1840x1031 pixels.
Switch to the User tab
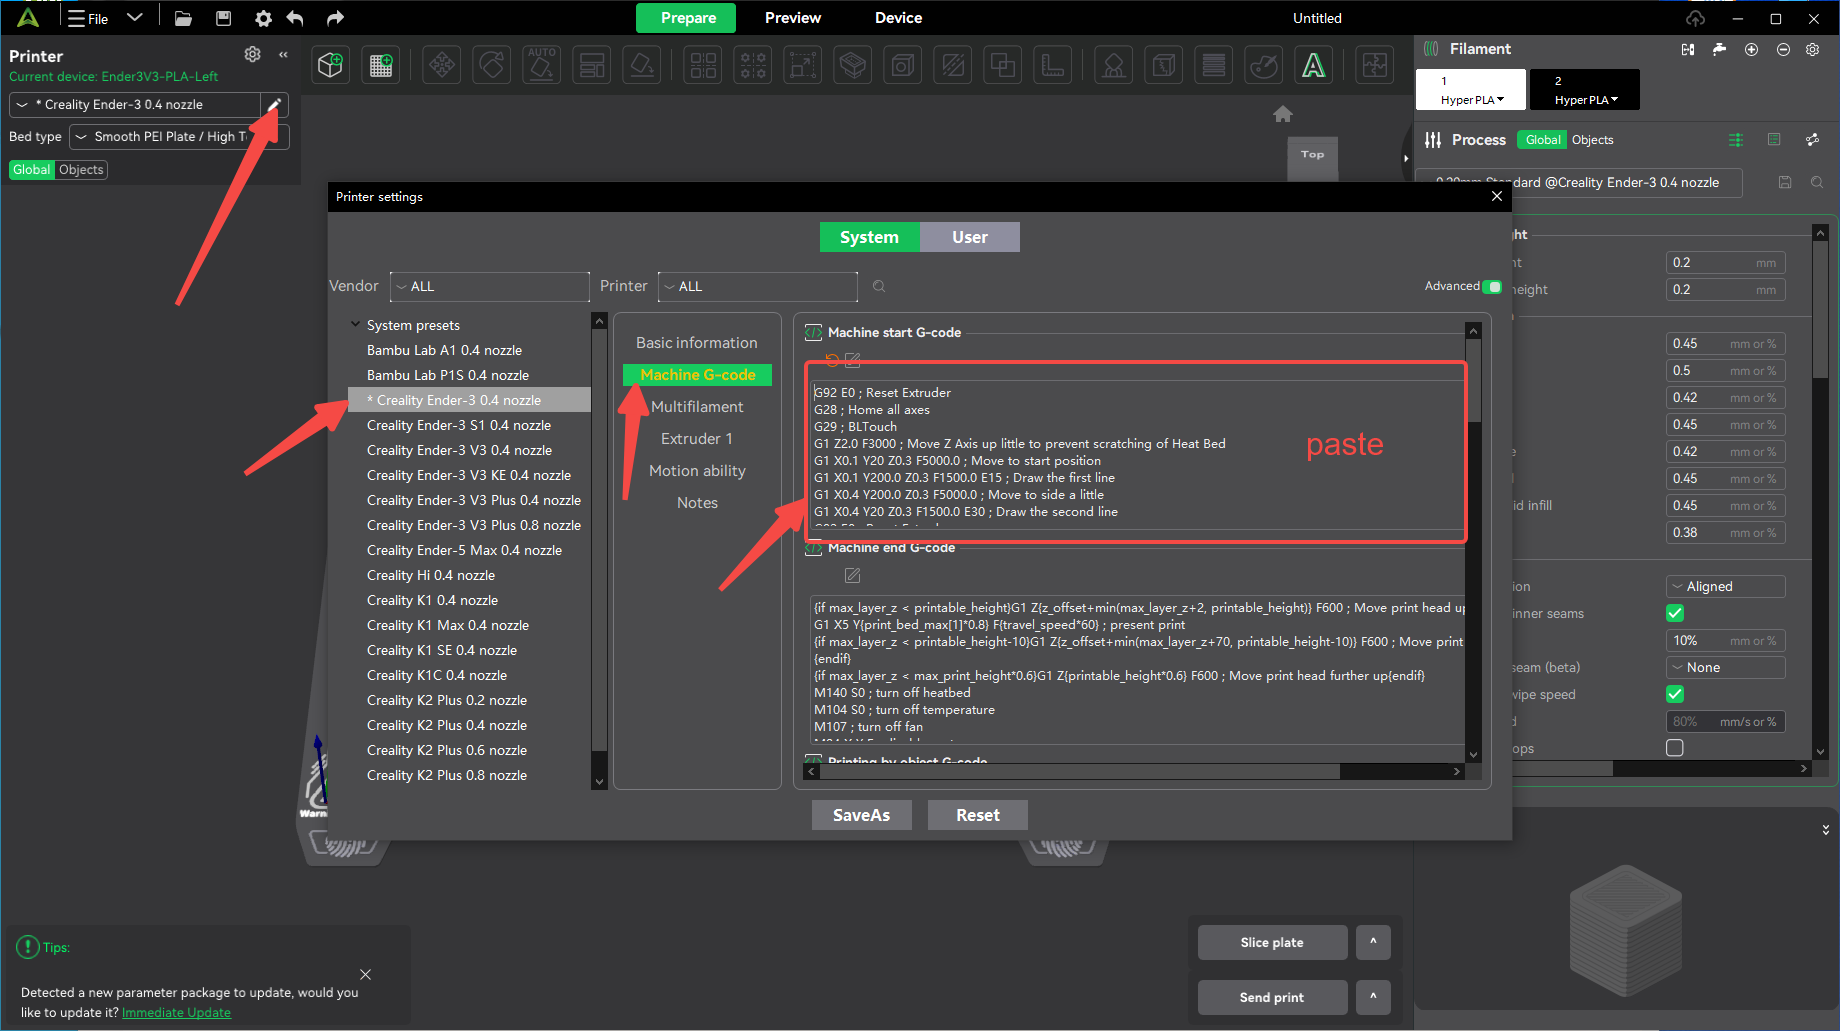tap(969, 237)
